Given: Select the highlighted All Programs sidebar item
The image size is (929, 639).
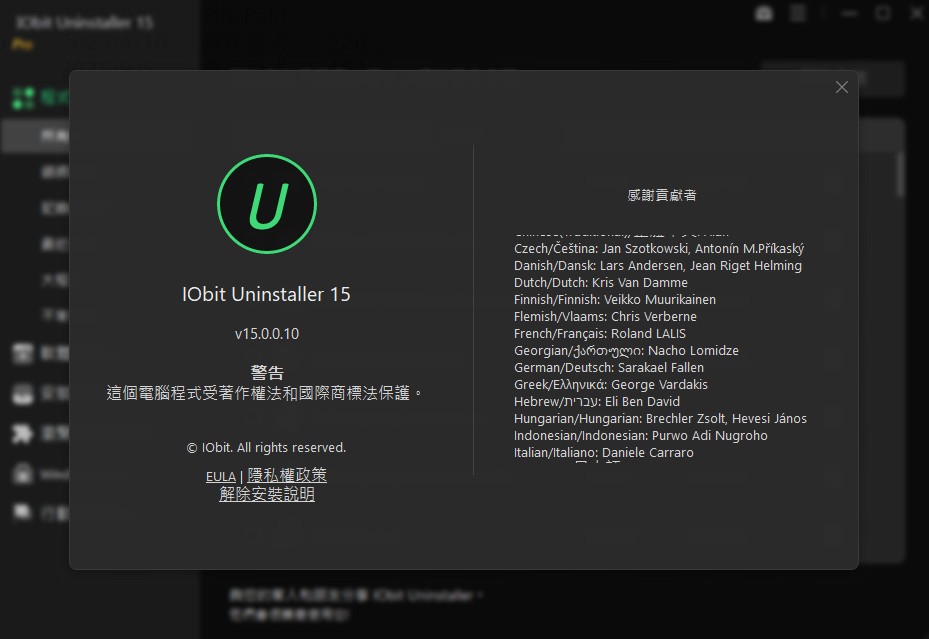Looking at the screenshot, I should (x=40, y=136).
